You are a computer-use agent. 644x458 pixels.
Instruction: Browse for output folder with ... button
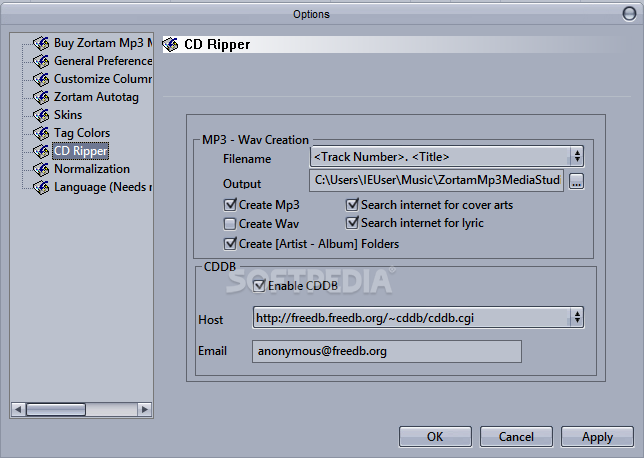[x=576, y=181]
